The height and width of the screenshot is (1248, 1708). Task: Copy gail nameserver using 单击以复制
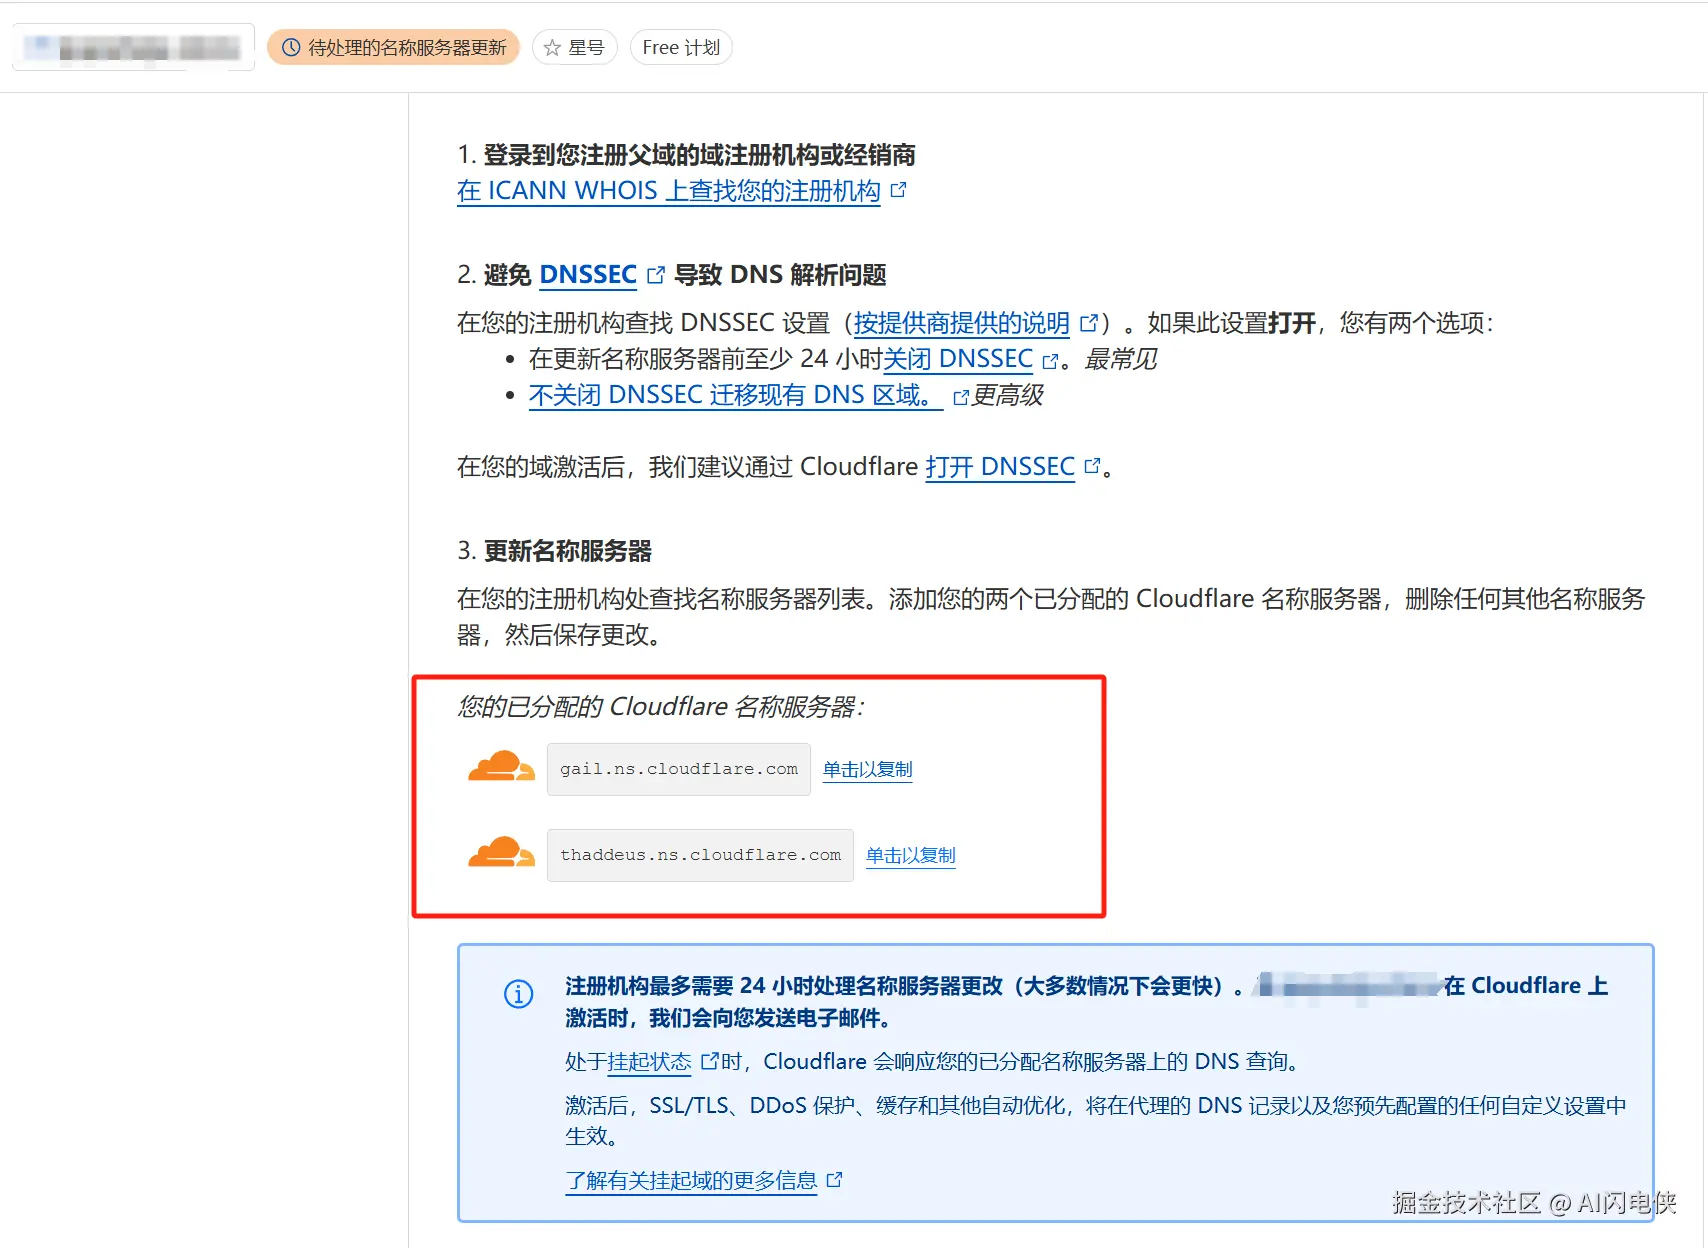click(866, 769)
